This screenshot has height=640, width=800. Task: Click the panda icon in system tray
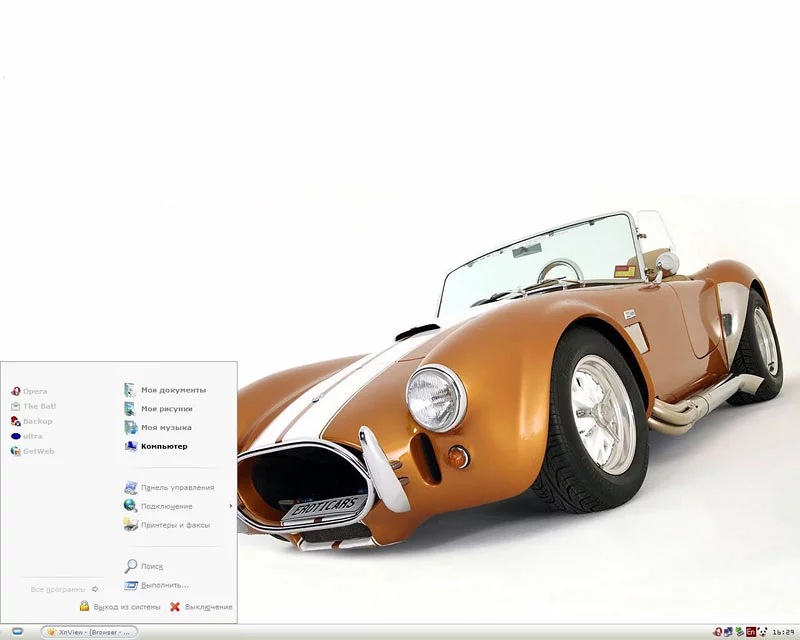tap(763, 632)
